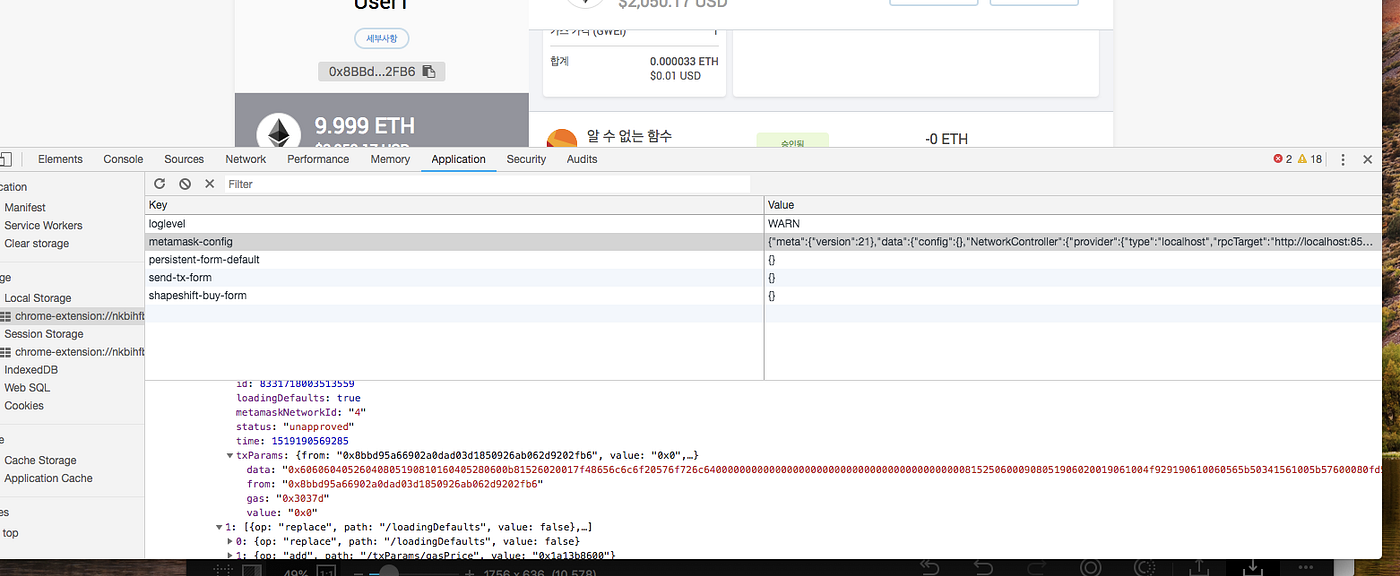
Task: Open Service Workers in the sidebar
Action: (x=43, y=226)
